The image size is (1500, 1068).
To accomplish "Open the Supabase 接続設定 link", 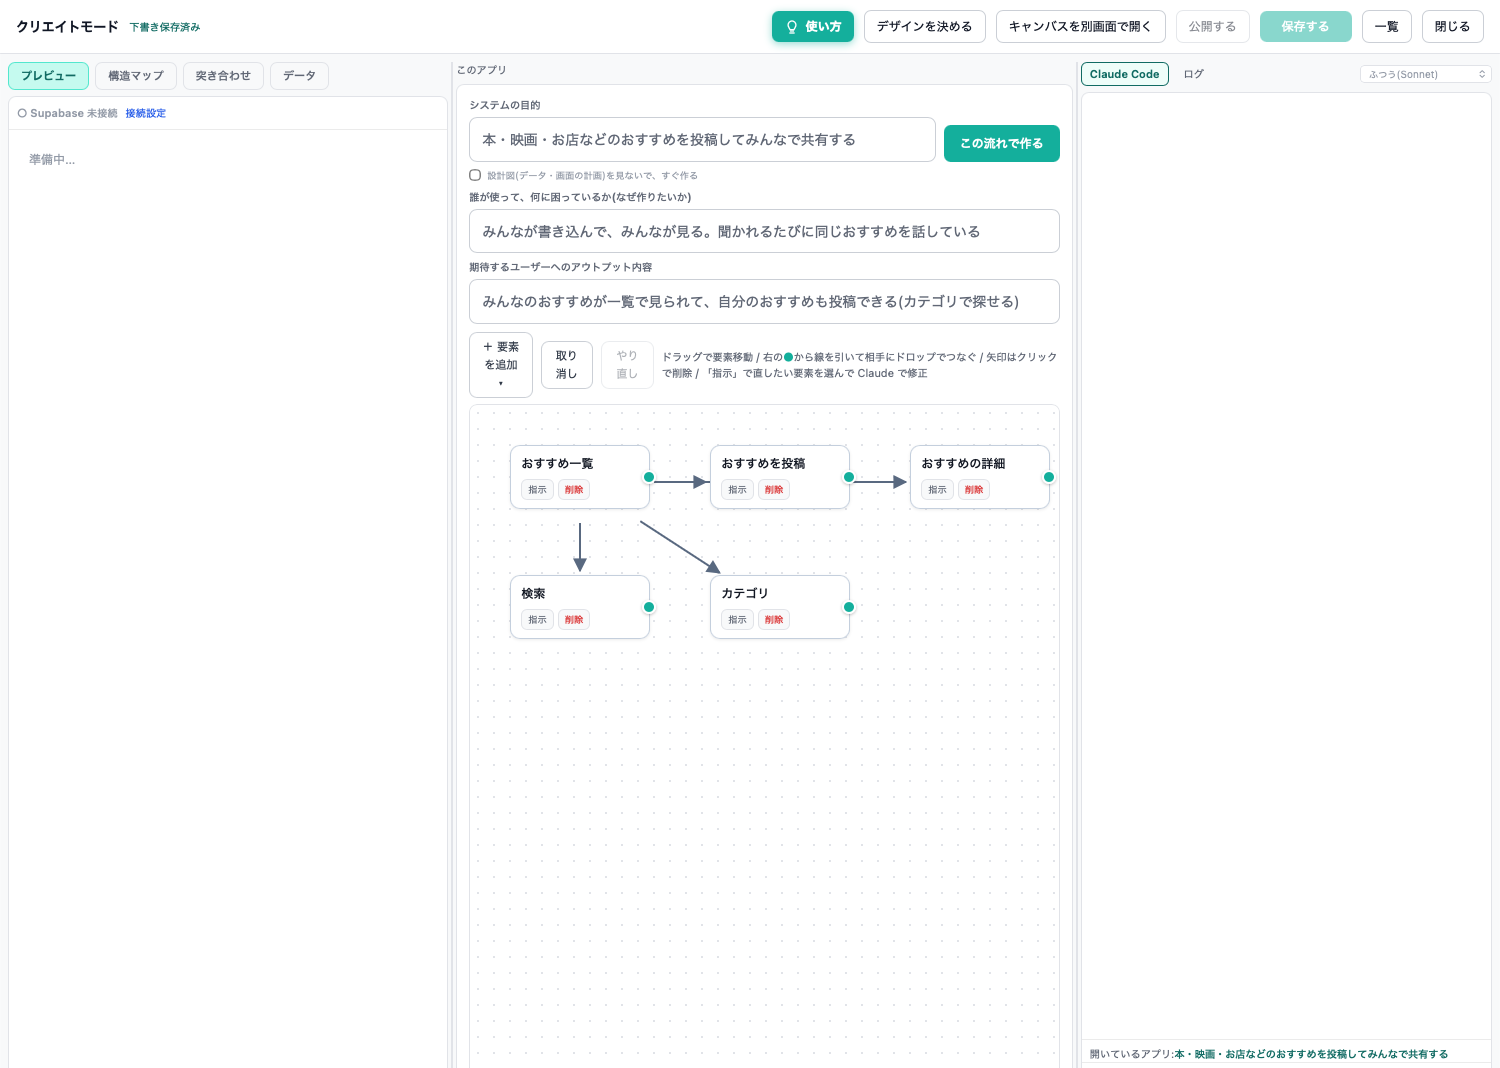I will coord(146,113).
